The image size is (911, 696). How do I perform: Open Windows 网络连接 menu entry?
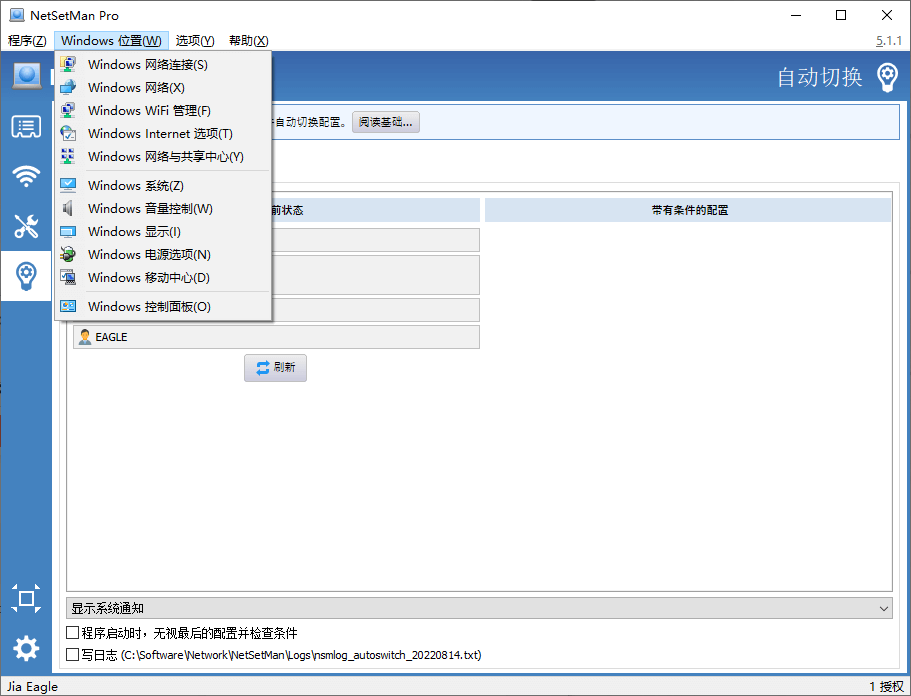[x=163, y=64]
